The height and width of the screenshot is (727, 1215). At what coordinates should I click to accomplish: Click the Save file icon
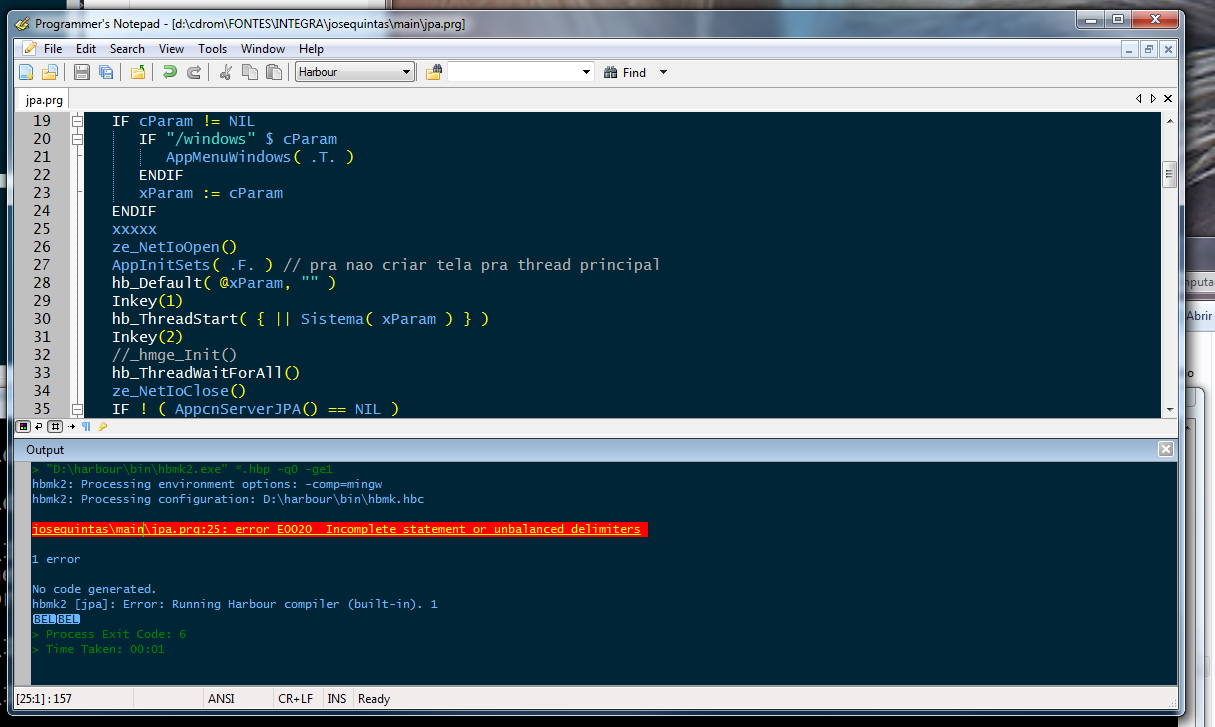(82, 72)
